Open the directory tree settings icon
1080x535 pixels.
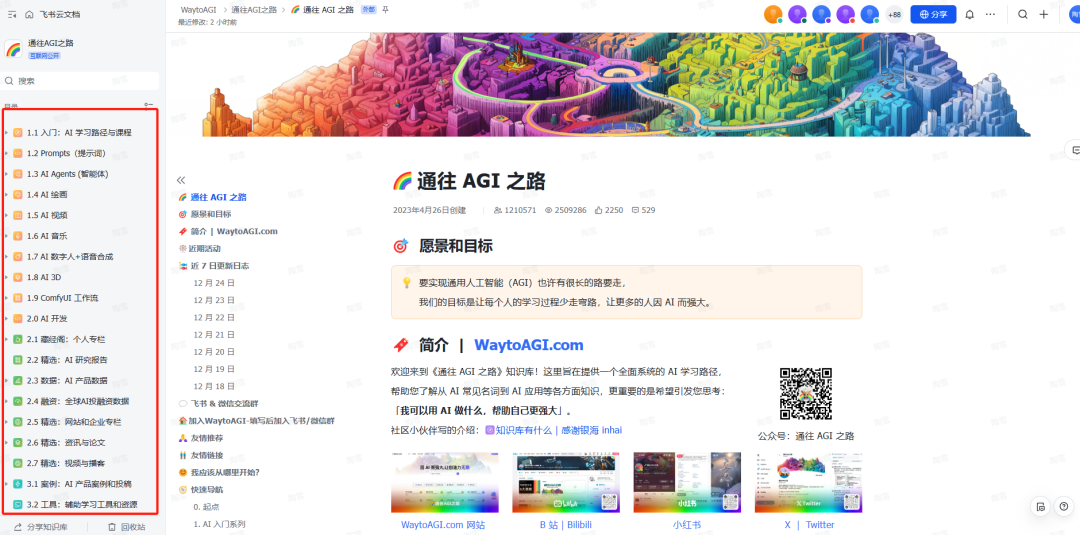148,105
